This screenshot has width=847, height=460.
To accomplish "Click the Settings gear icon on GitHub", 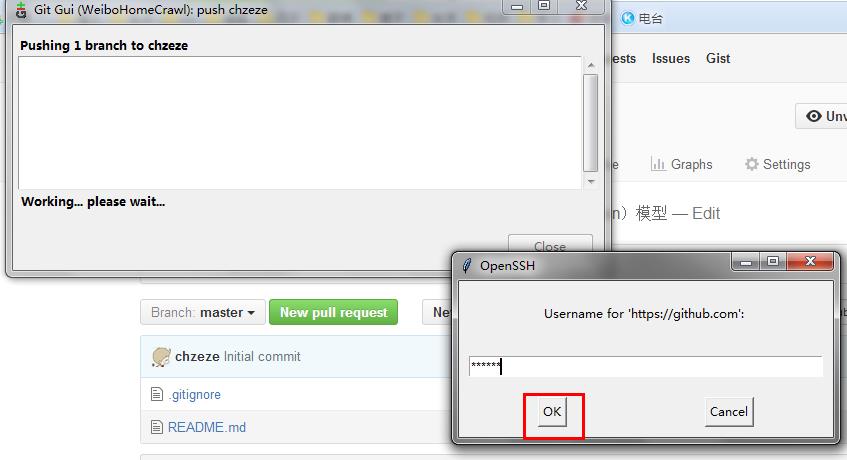I will (751, 164).
